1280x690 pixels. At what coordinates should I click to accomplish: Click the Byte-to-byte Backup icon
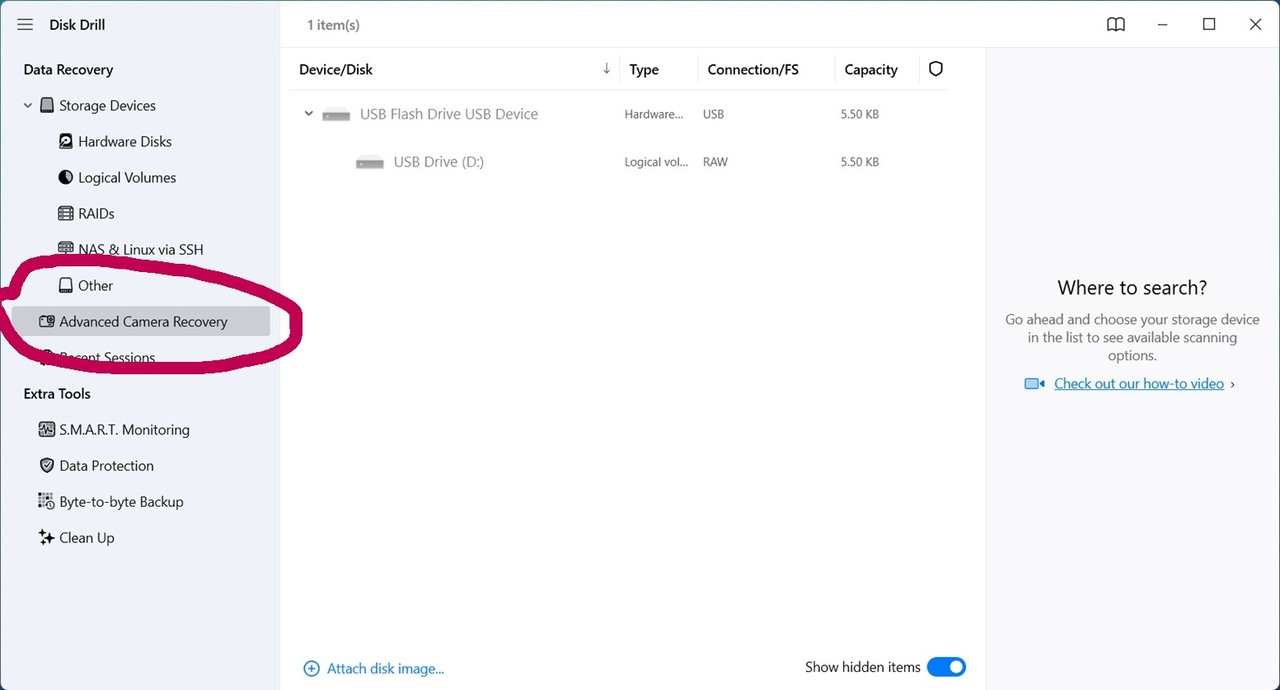(x=47, y=501)
